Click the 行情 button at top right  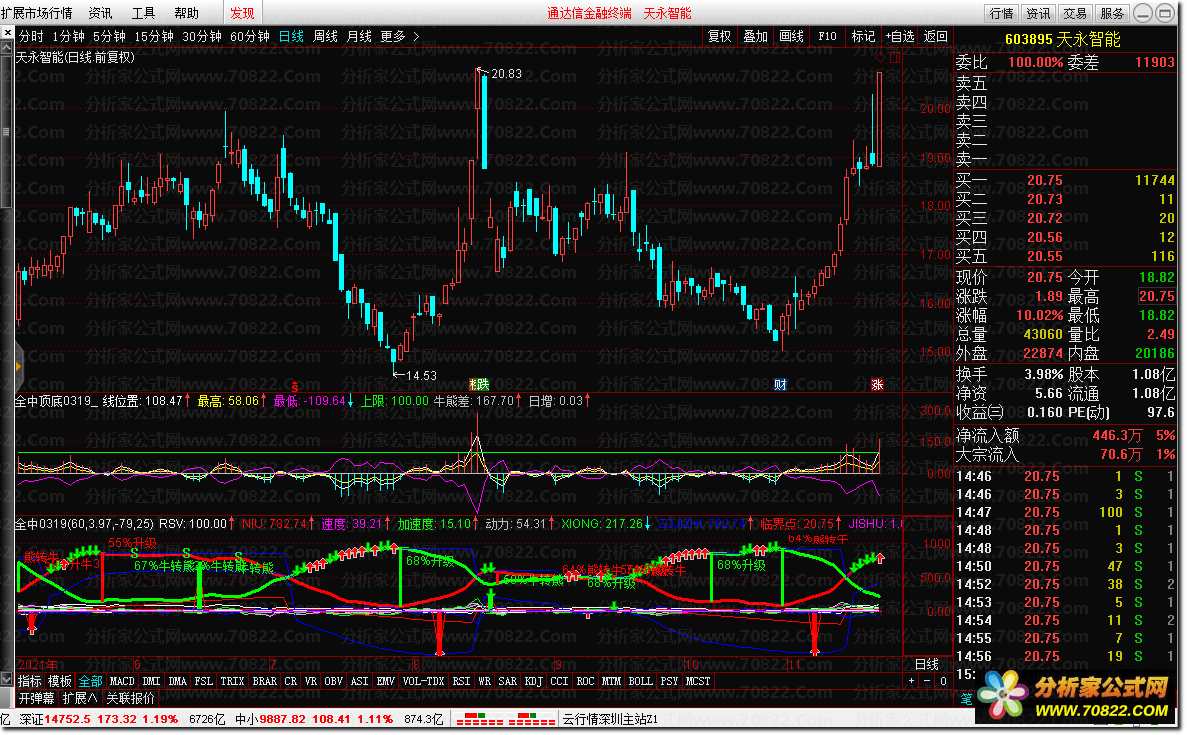[x=1002, y=14]
